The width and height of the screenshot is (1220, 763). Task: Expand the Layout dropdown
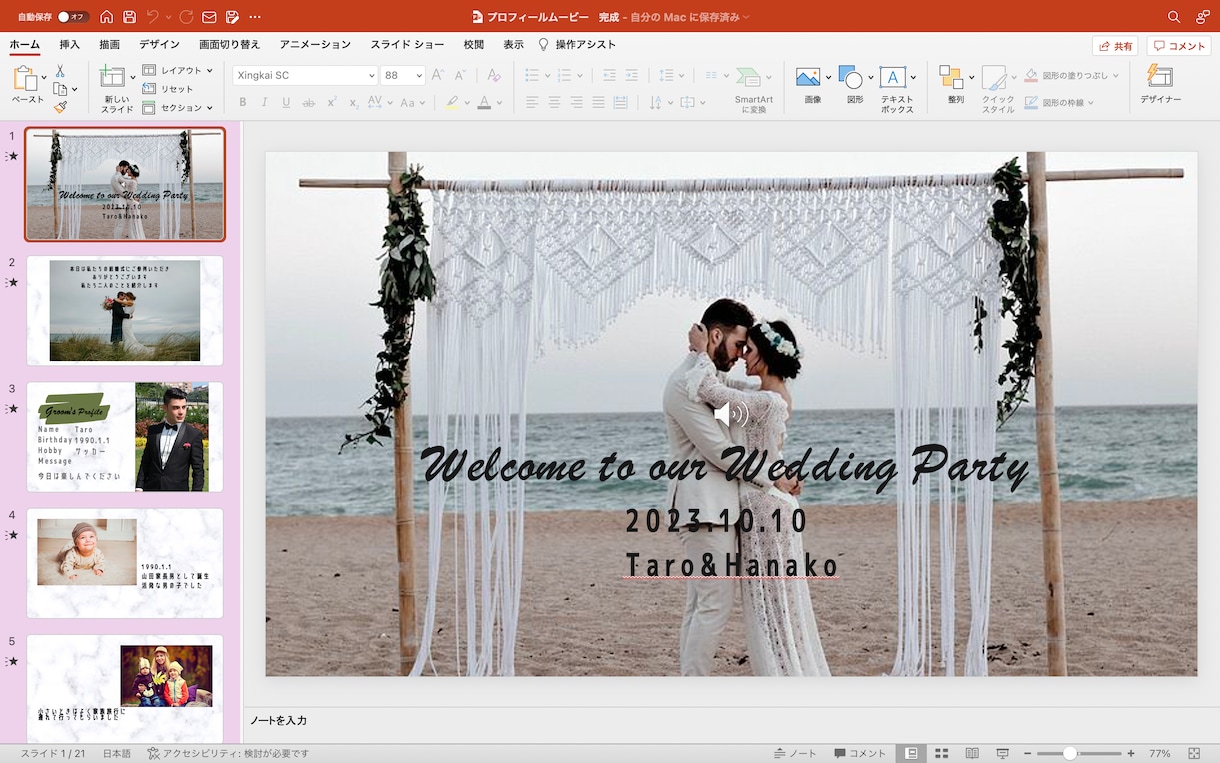(x=178, y=70)
